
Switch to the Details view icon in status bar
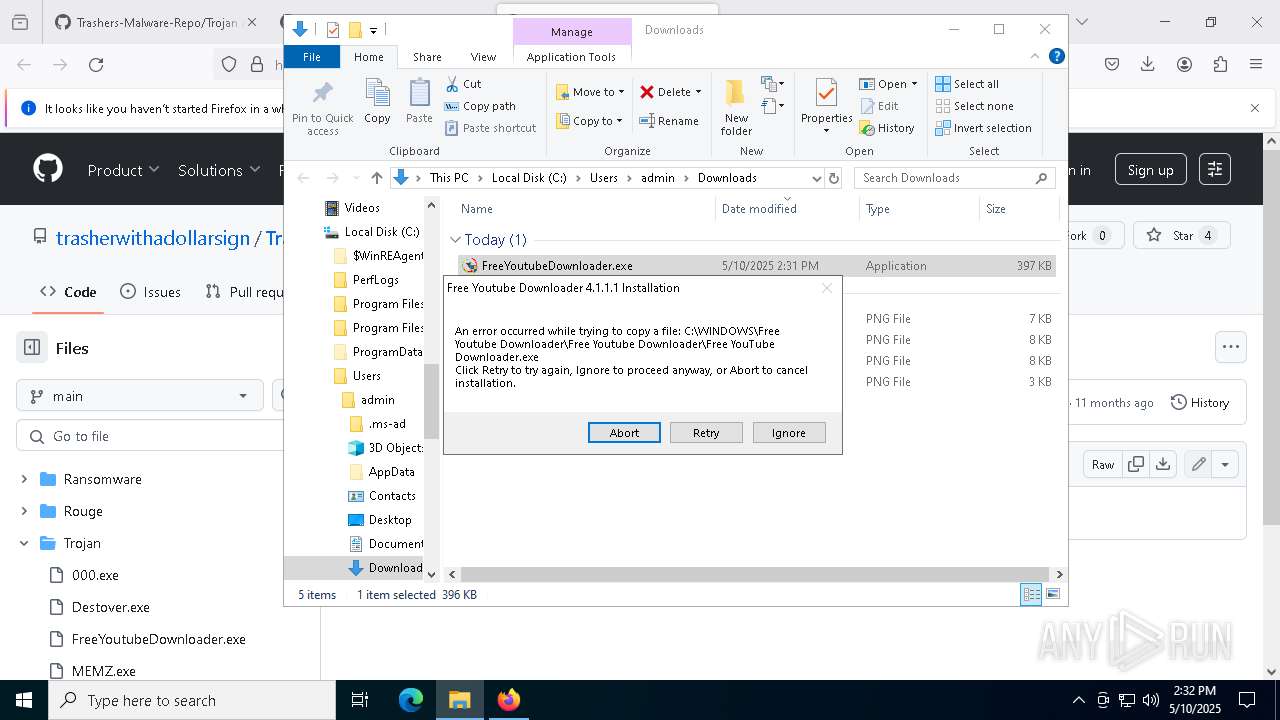pos(1031,595)
